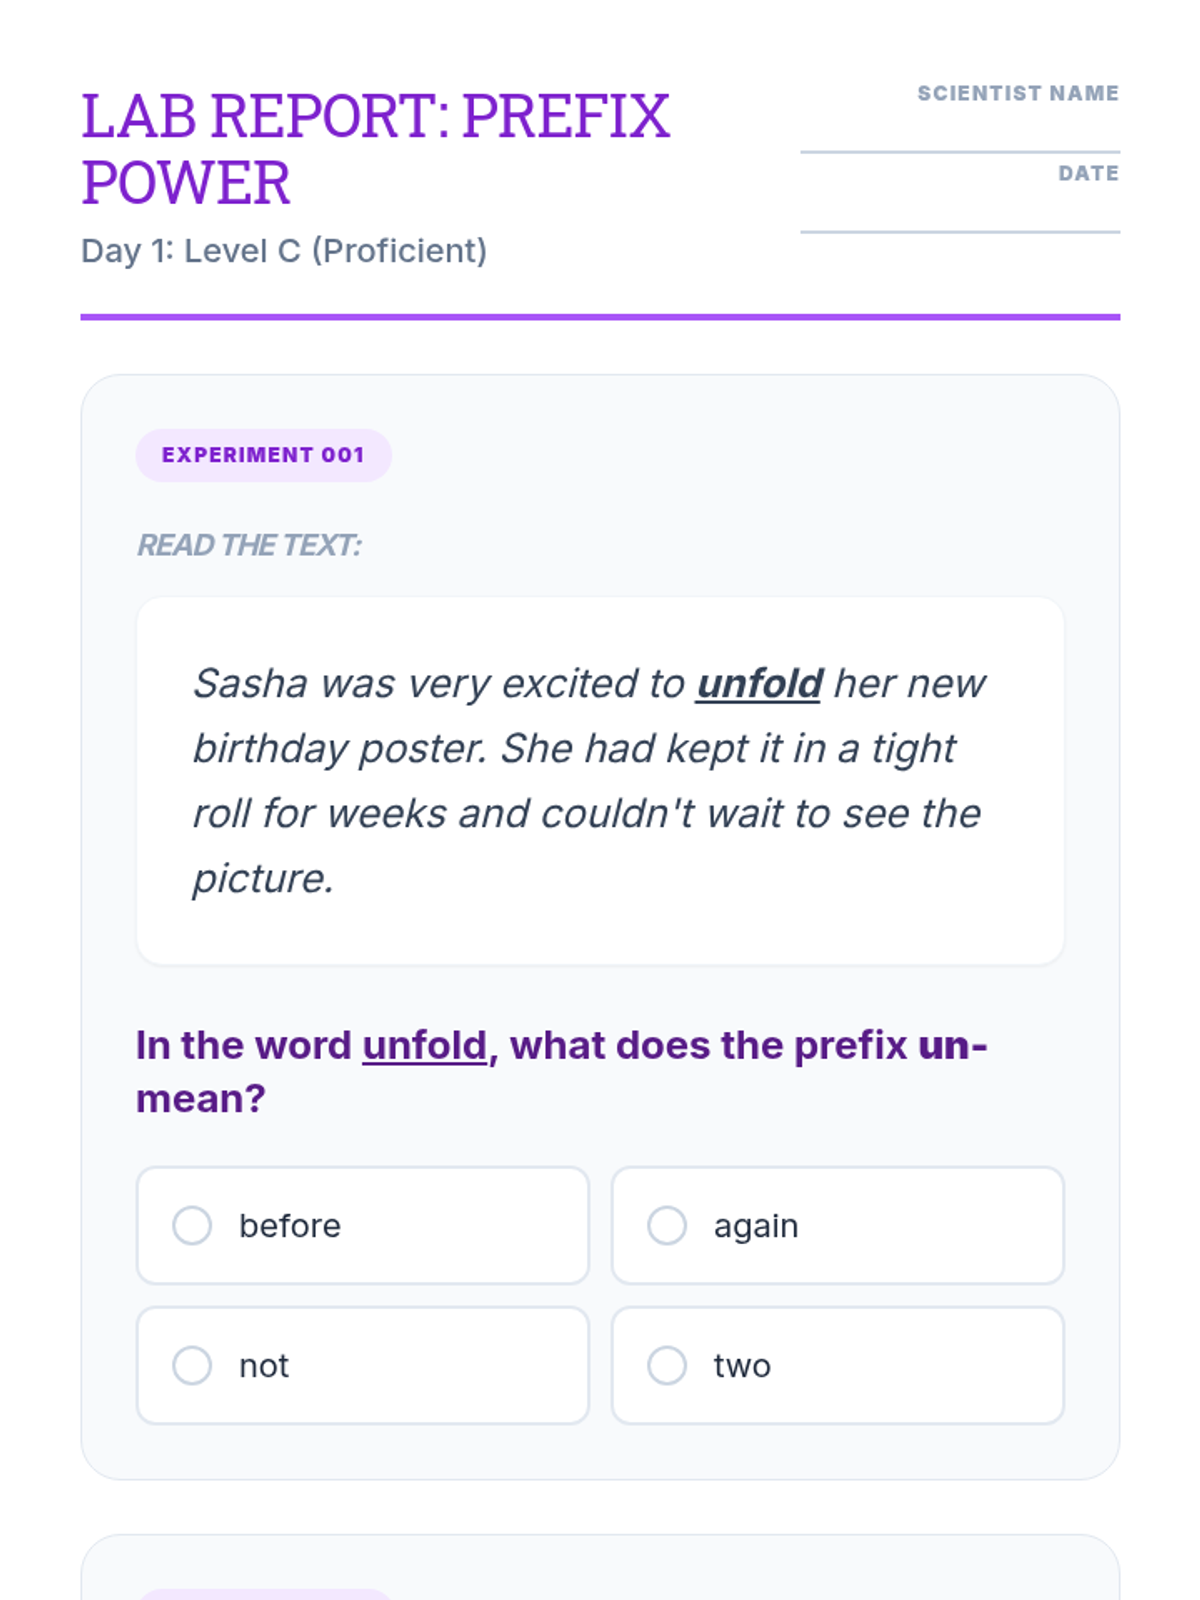Screen dimensions: 1200x1600
Task: Select the "before" radio button
Action: pyautogui.click(x=192, y=1225)
